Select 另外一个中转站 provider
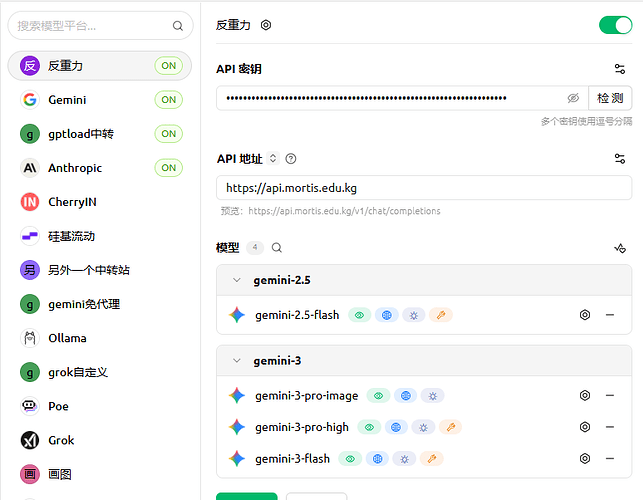 click(x=100, y=270)
